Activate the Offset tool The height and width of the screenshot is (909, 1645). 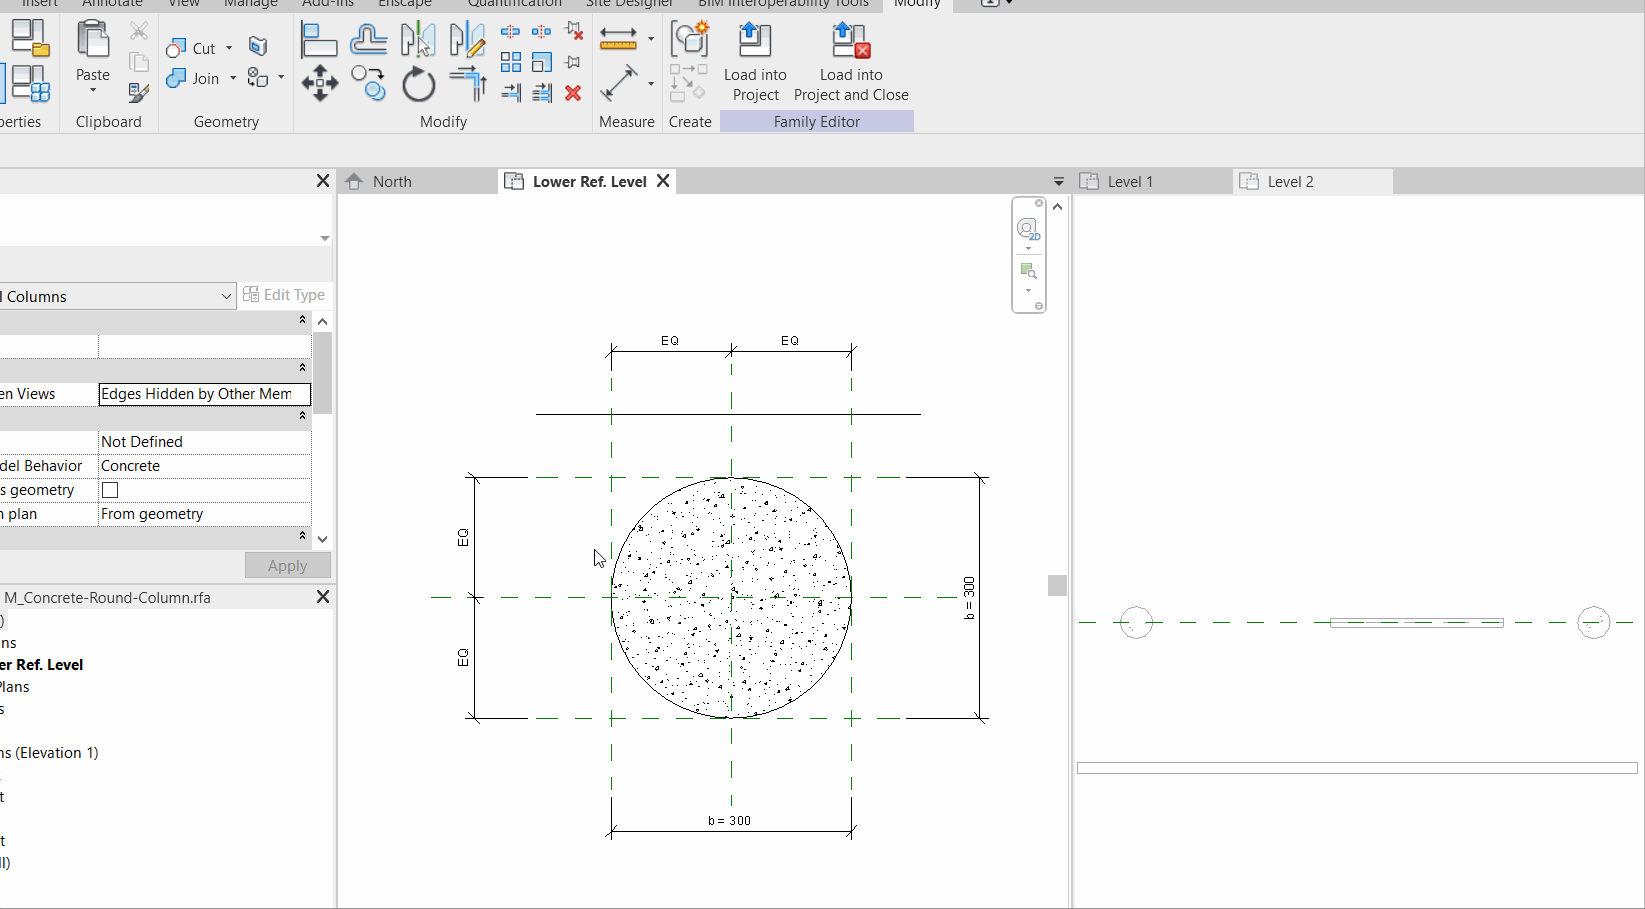tap(369, 40)
